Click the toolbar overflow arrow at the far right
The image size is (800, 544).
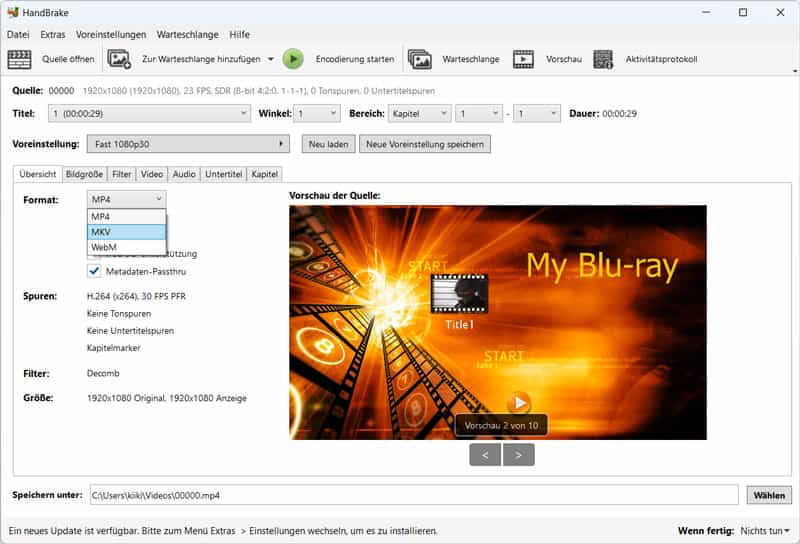point(795,71)
